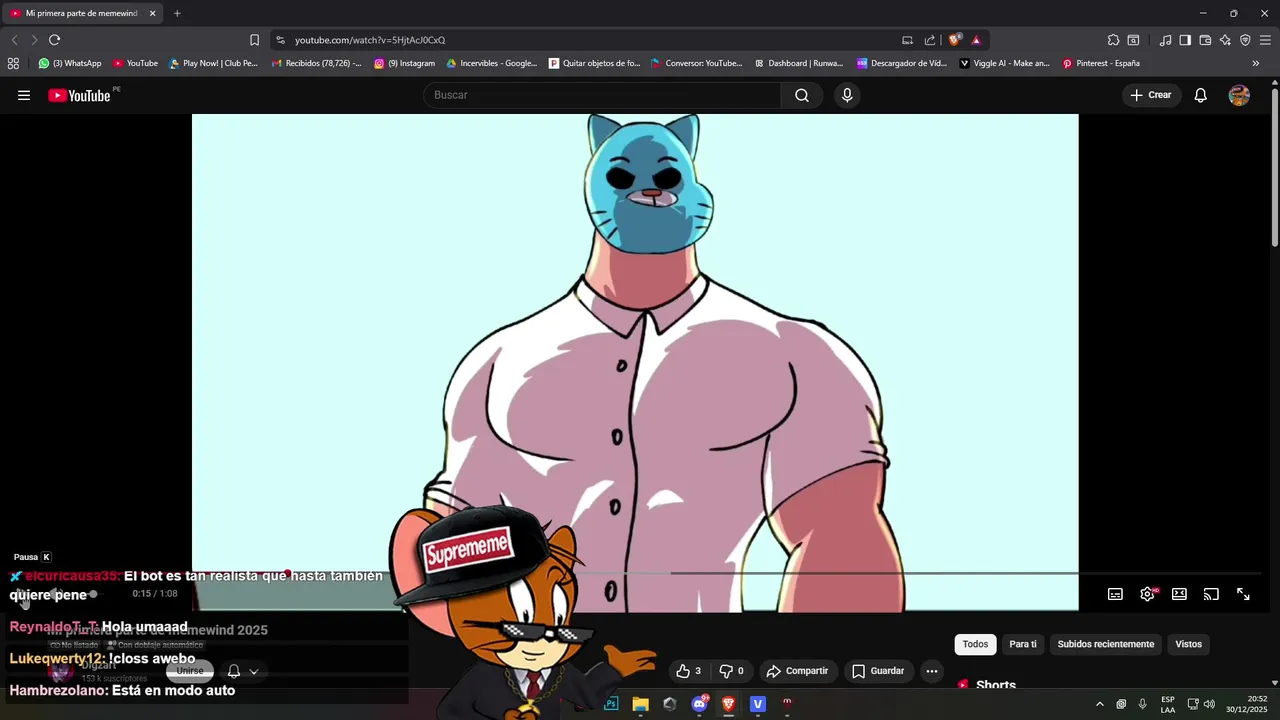This screenshot has height=720, width=1280.
Task: Select the Todos filter chip
Action: point(975,644)
